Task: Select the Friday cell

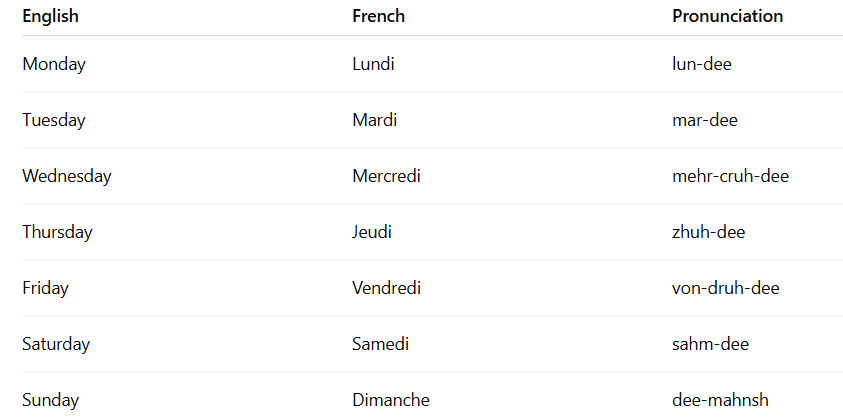Action: click(46, 288)
